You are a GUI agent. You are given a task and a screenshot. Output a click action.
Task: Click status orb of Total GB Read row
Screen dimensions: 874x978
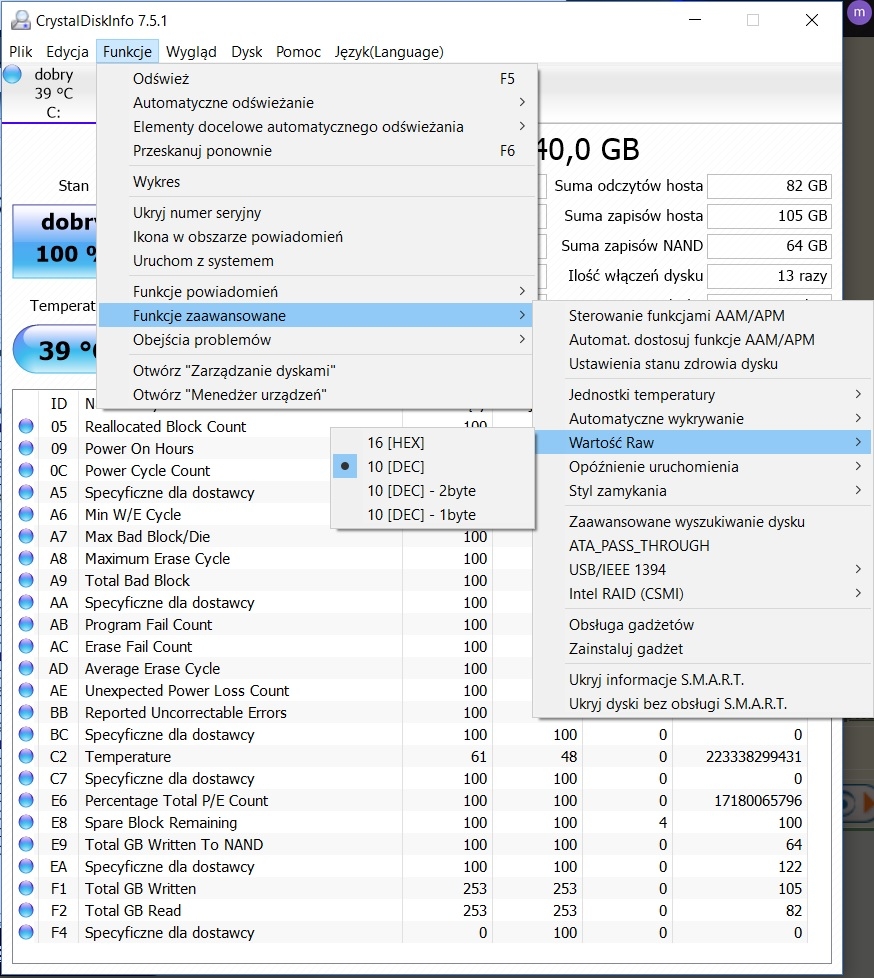pos(26,911)
